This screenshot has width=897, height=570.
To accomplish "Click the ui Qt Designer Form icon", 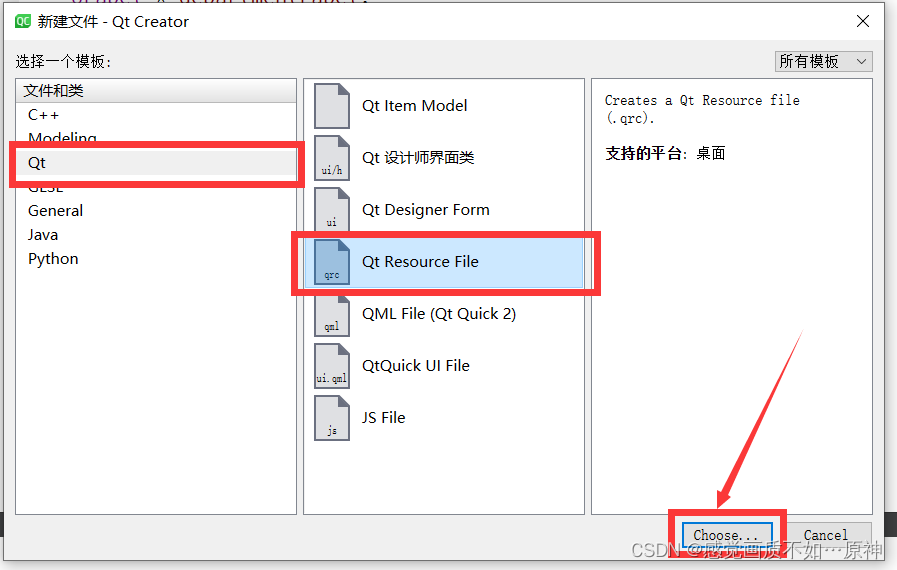I will point(332,210).
